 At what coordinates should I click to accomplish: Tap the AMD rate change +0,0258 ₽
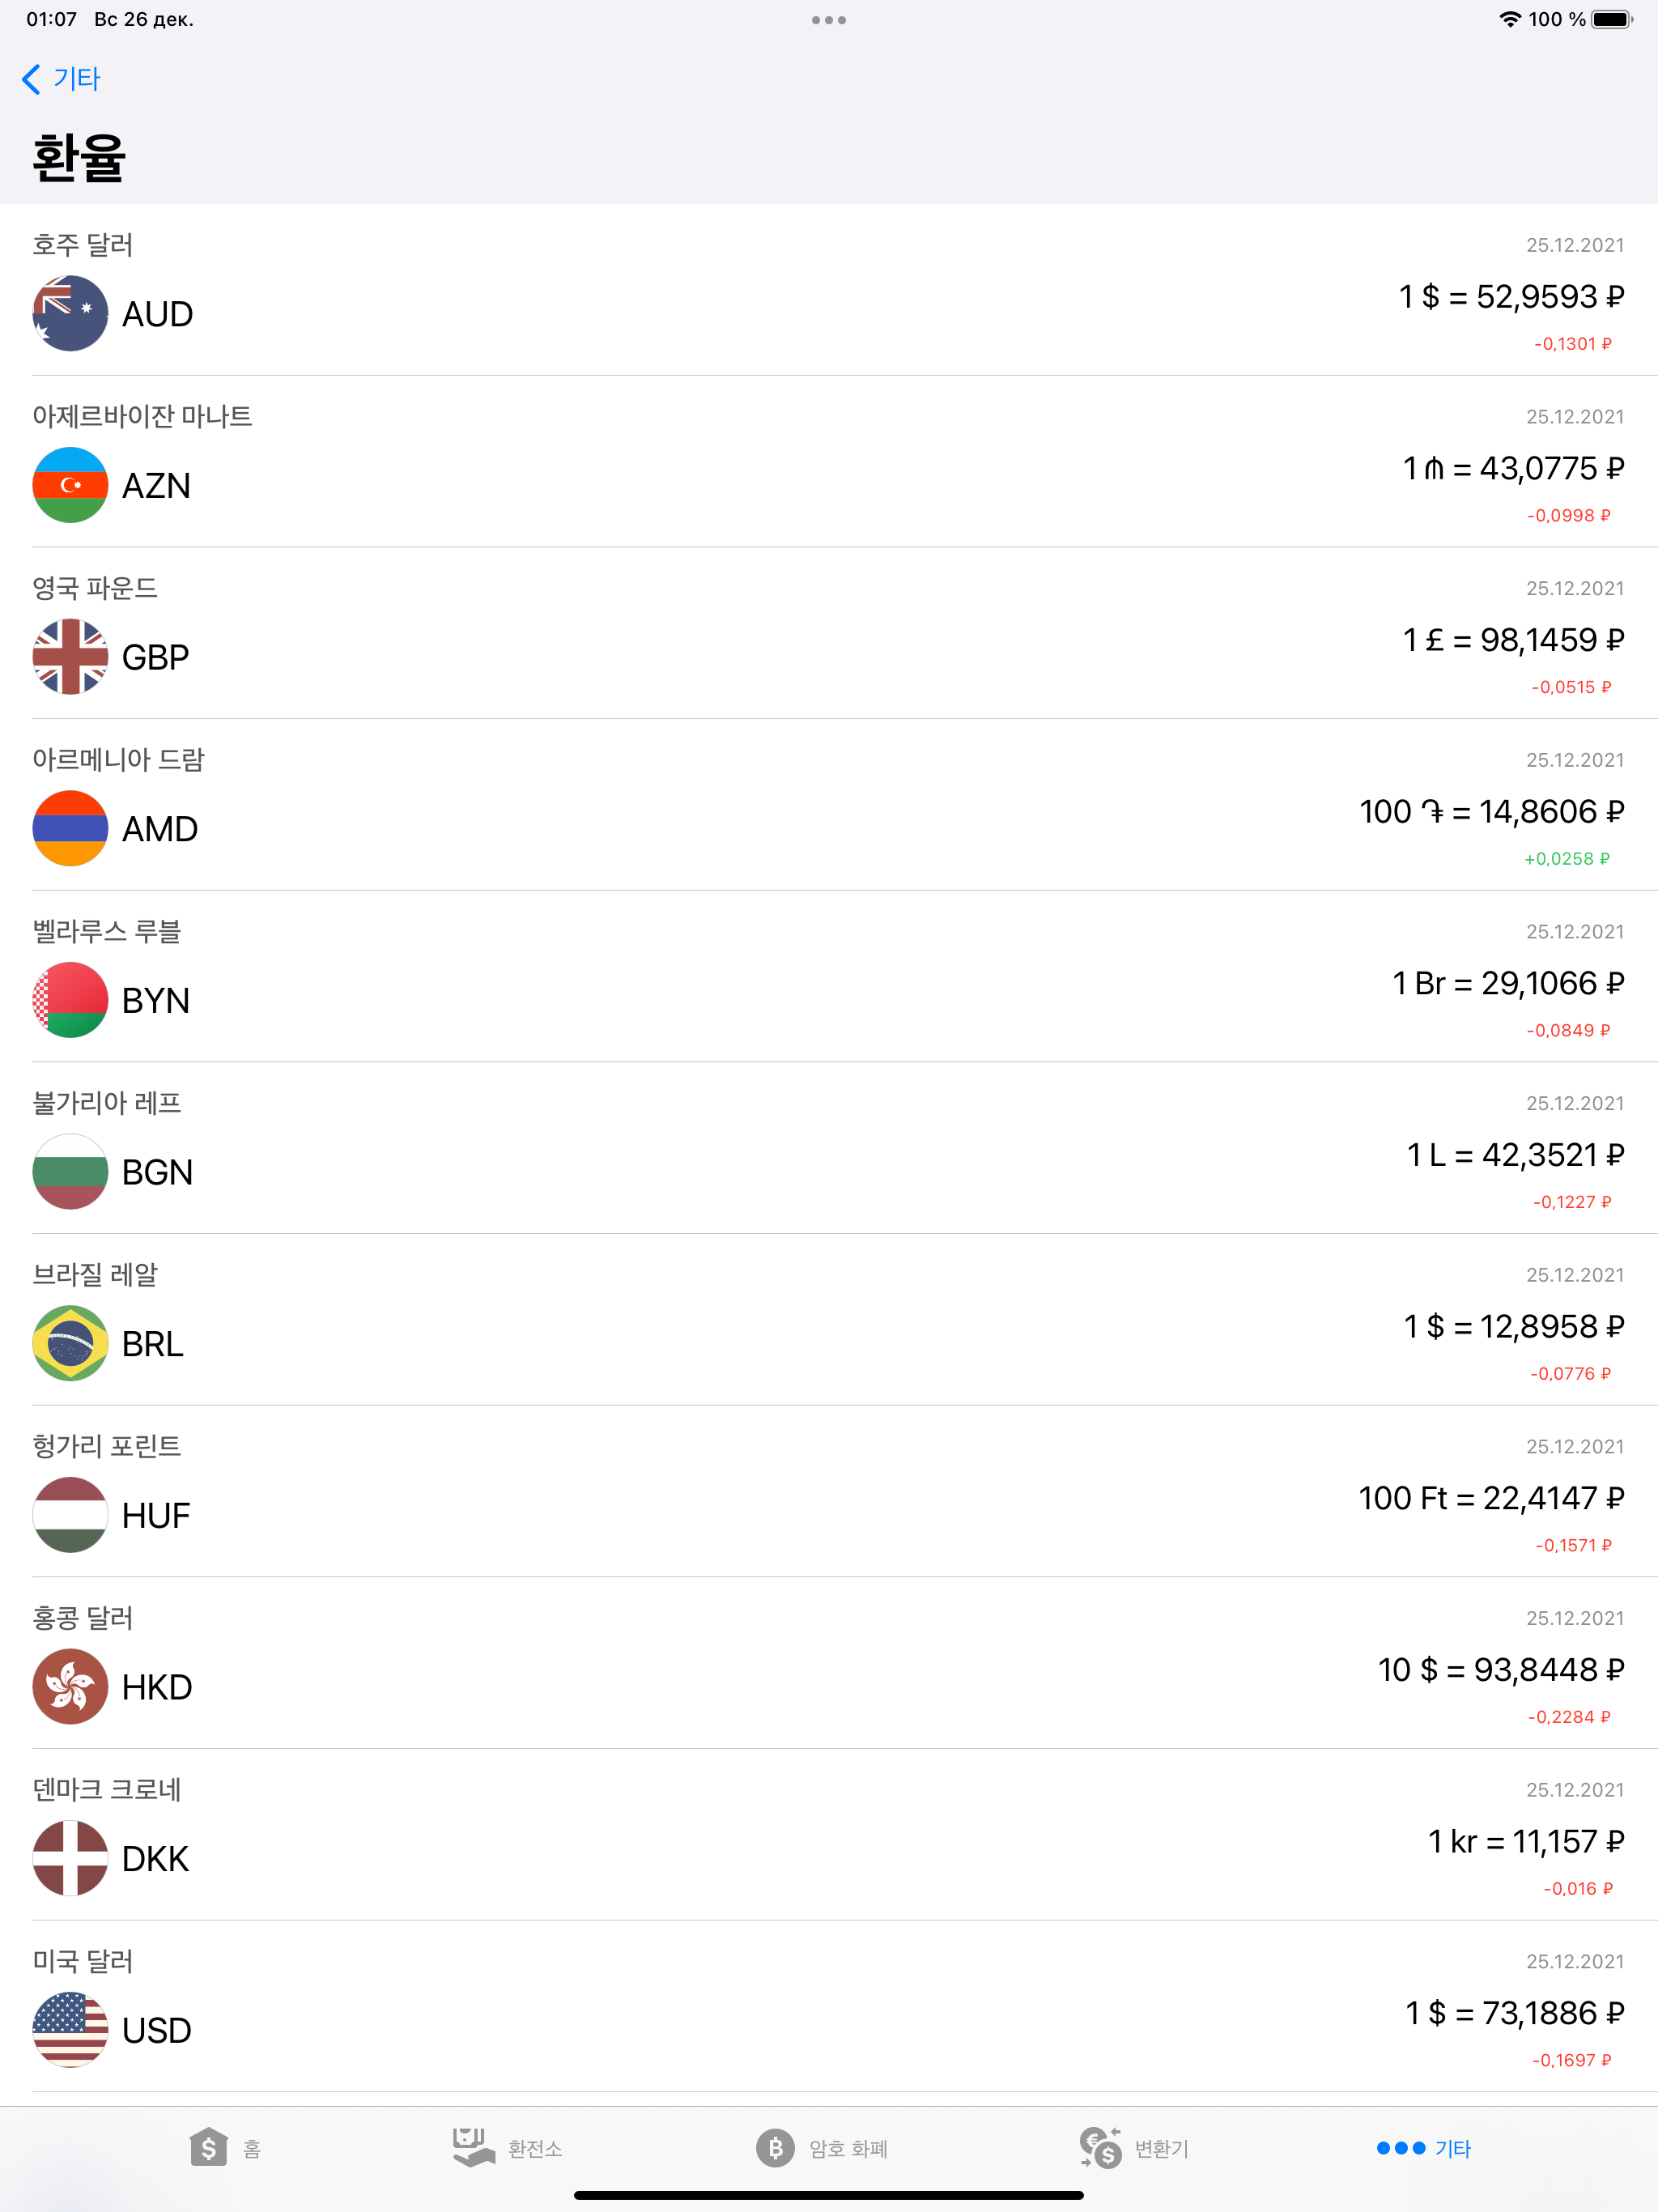point(1566,859)
